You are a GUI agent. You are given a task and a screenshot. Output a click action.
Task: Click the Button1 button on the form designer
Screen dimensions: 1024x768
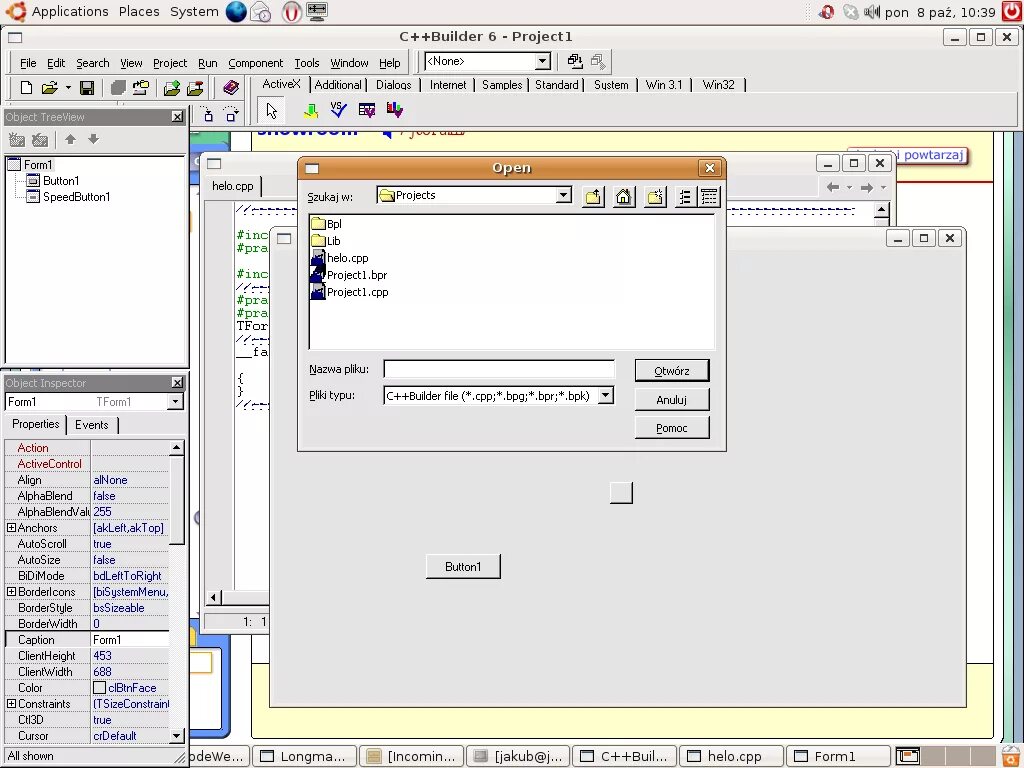[x=463, y=566]
